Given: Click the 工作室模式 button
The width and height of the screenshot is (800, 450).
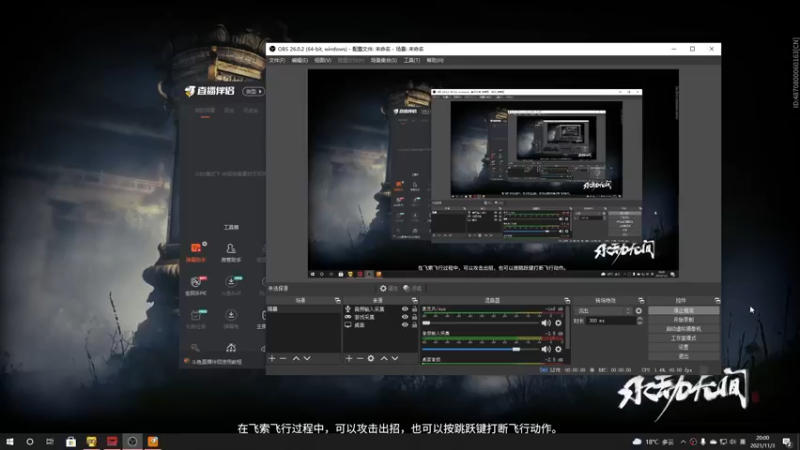Looking at the screenshot, I should click(684, 338).
